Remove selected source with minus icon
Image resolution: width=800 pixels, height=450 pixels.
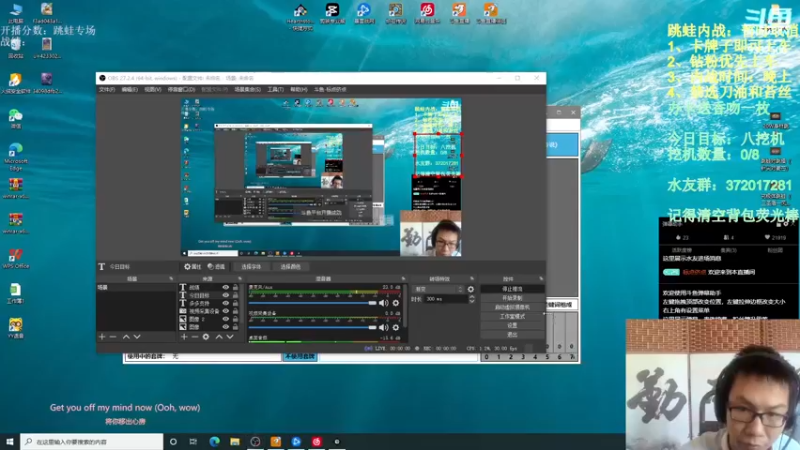[x=195, y=337]
